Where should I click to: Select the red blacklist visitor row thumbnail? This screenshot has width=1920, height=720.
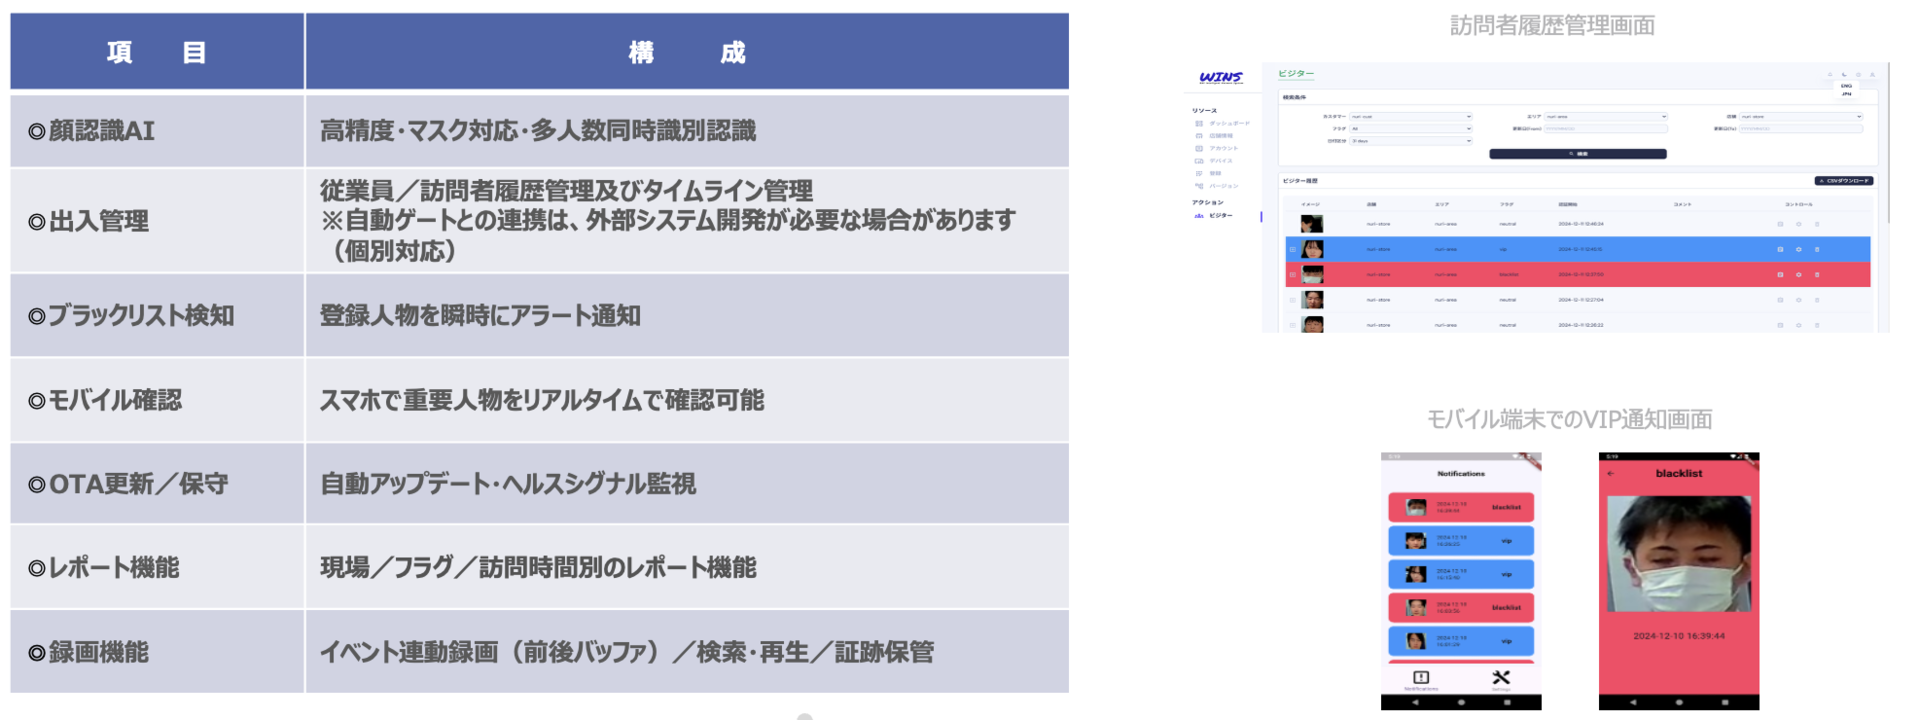click(1312, 274)
